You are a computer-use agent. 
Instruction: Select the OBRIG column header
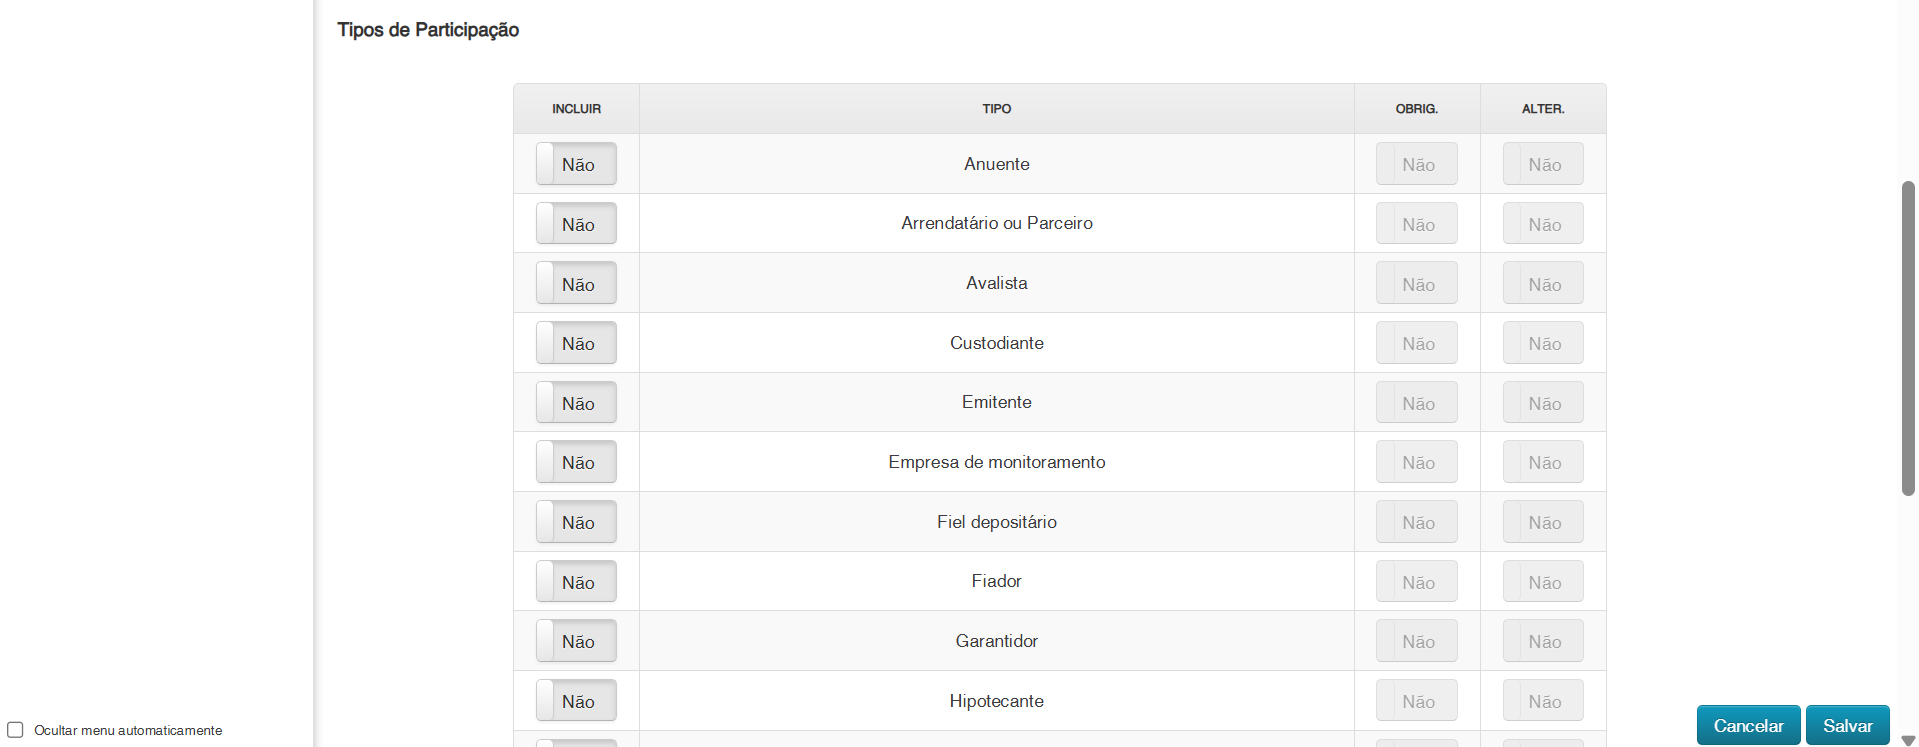click(1416, 109)
